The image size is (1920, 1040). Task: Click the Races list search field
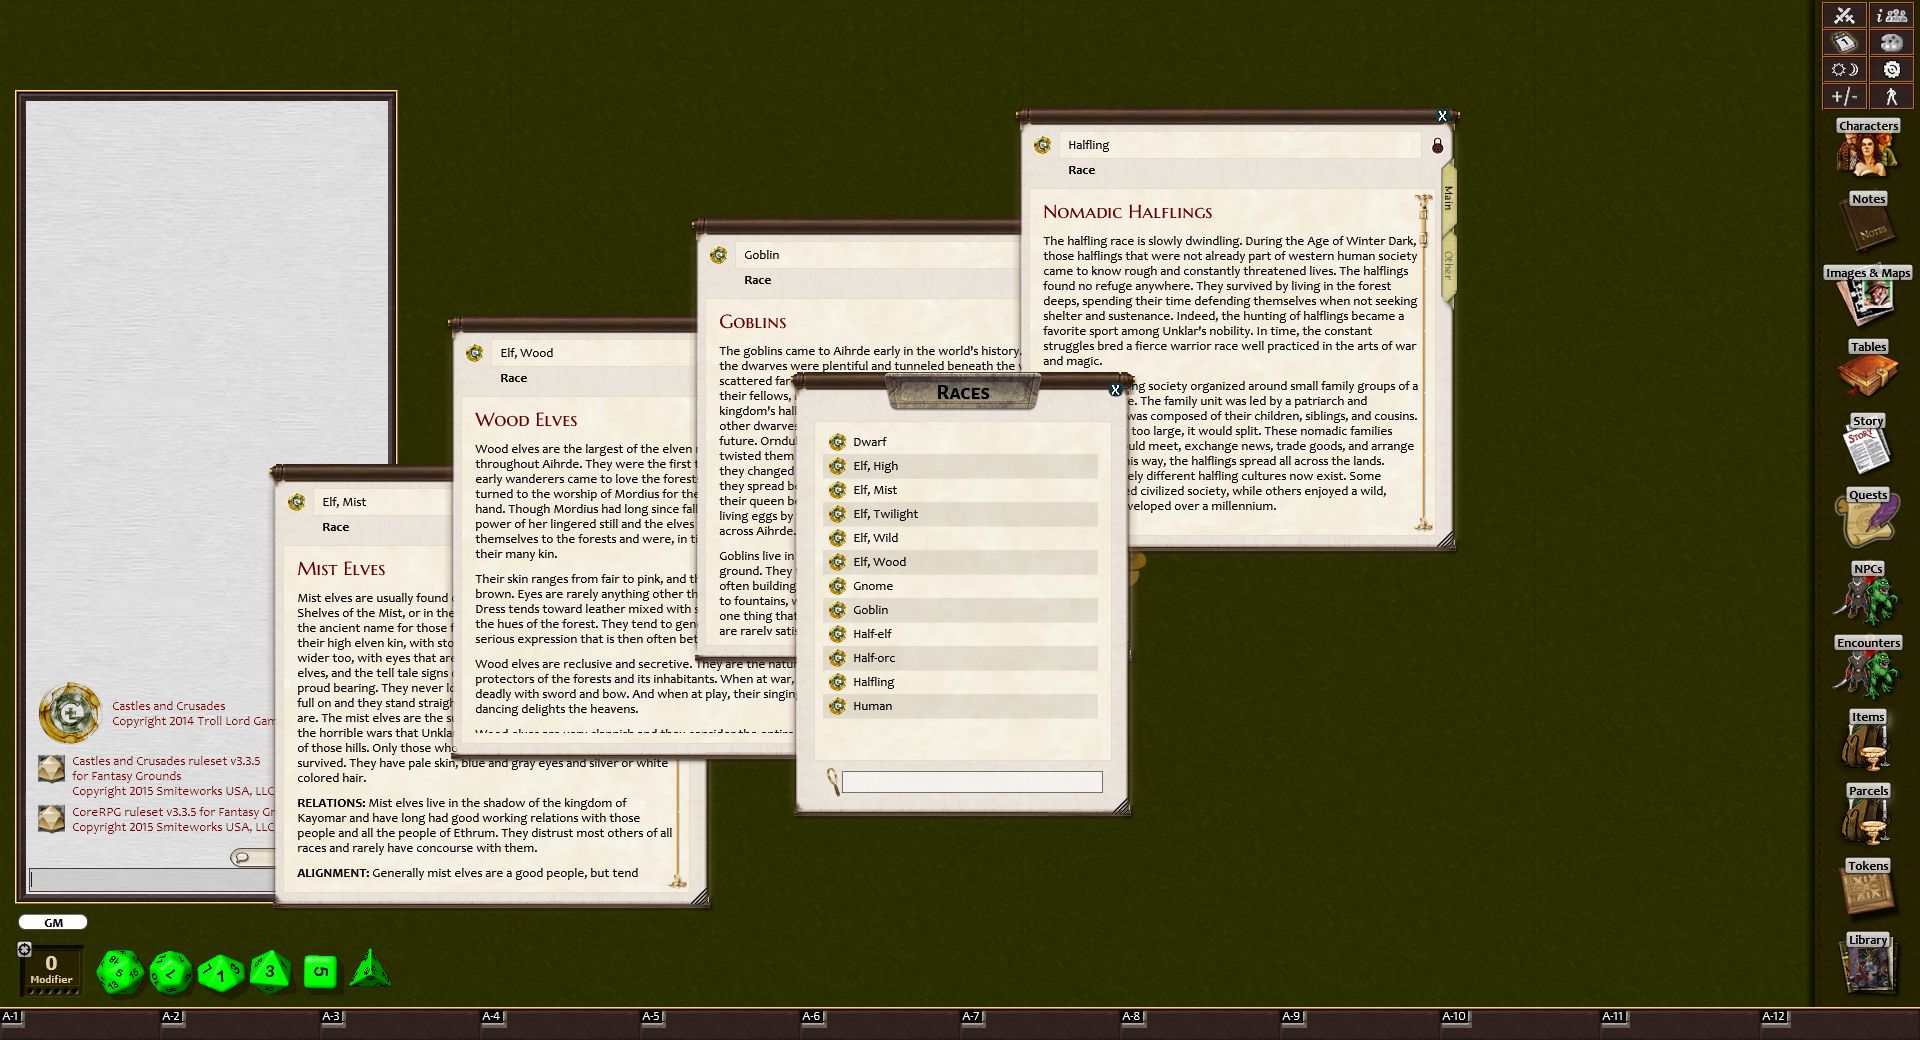[971, 782]
